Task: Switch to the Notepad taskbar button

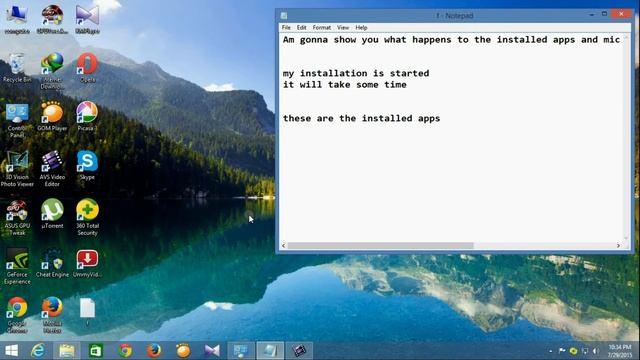Action: (x=270, y=351)
